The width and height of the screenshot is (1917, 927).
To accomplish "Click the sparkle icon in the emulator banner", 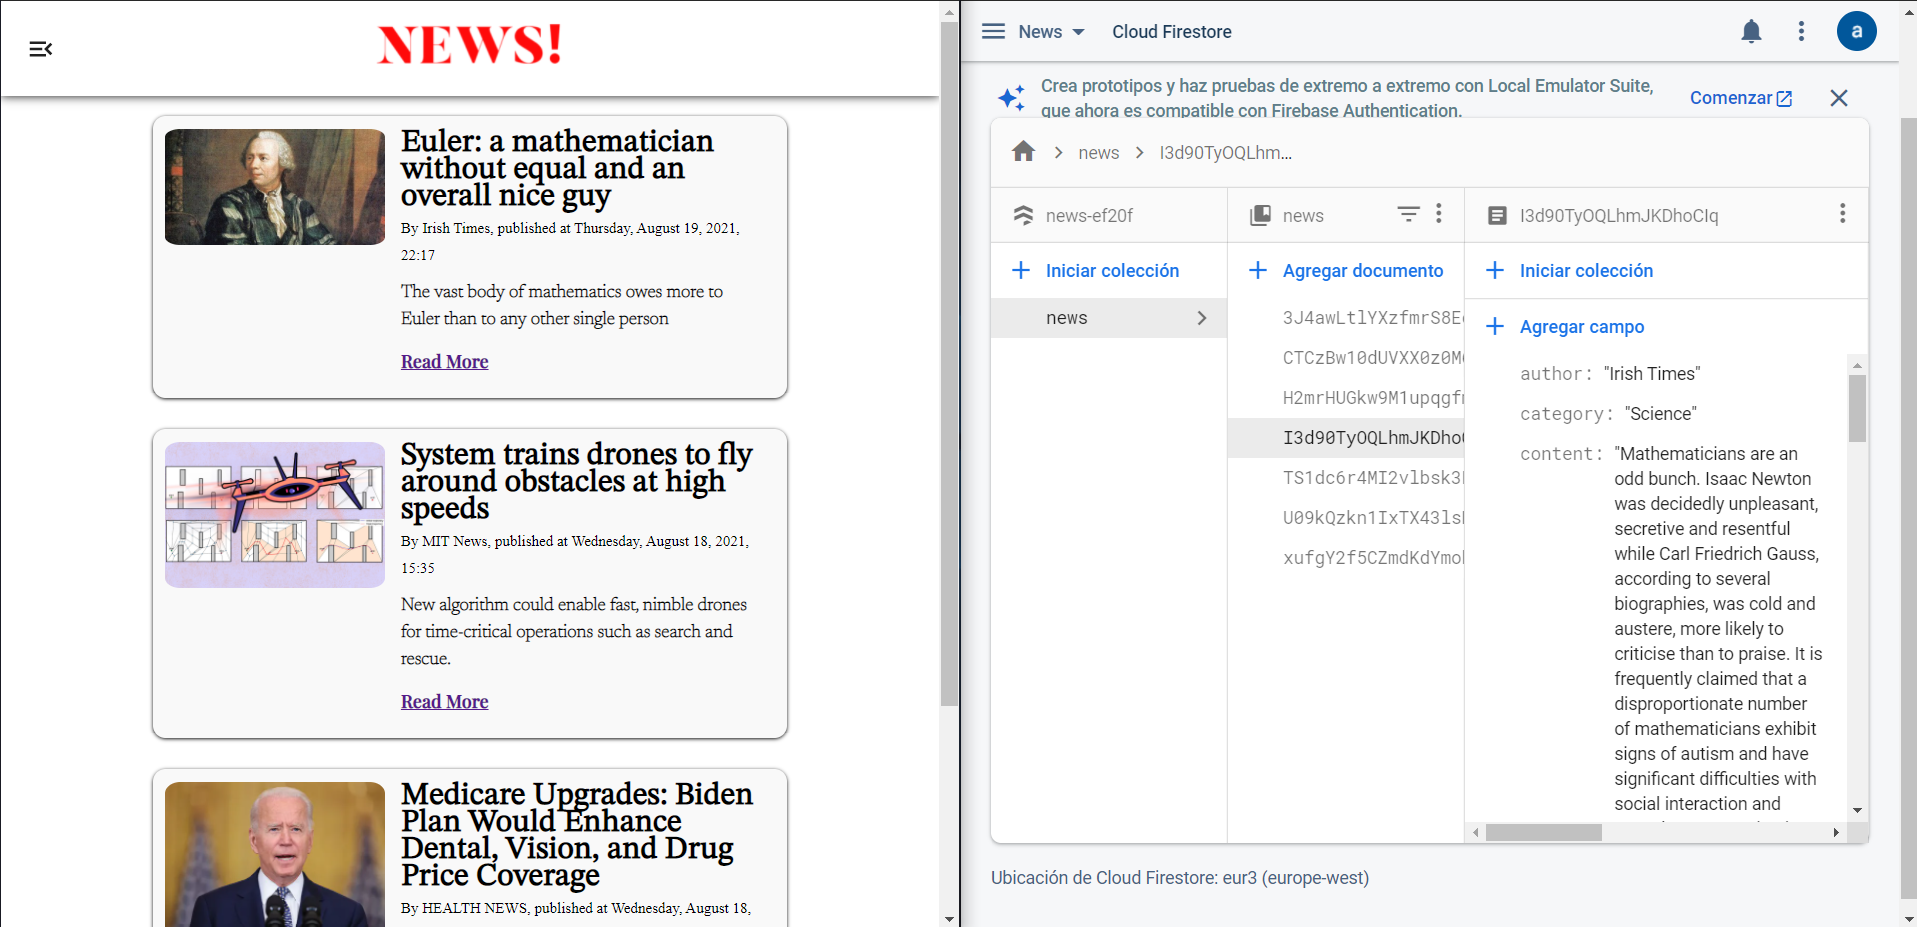I will pos(1011,98).
